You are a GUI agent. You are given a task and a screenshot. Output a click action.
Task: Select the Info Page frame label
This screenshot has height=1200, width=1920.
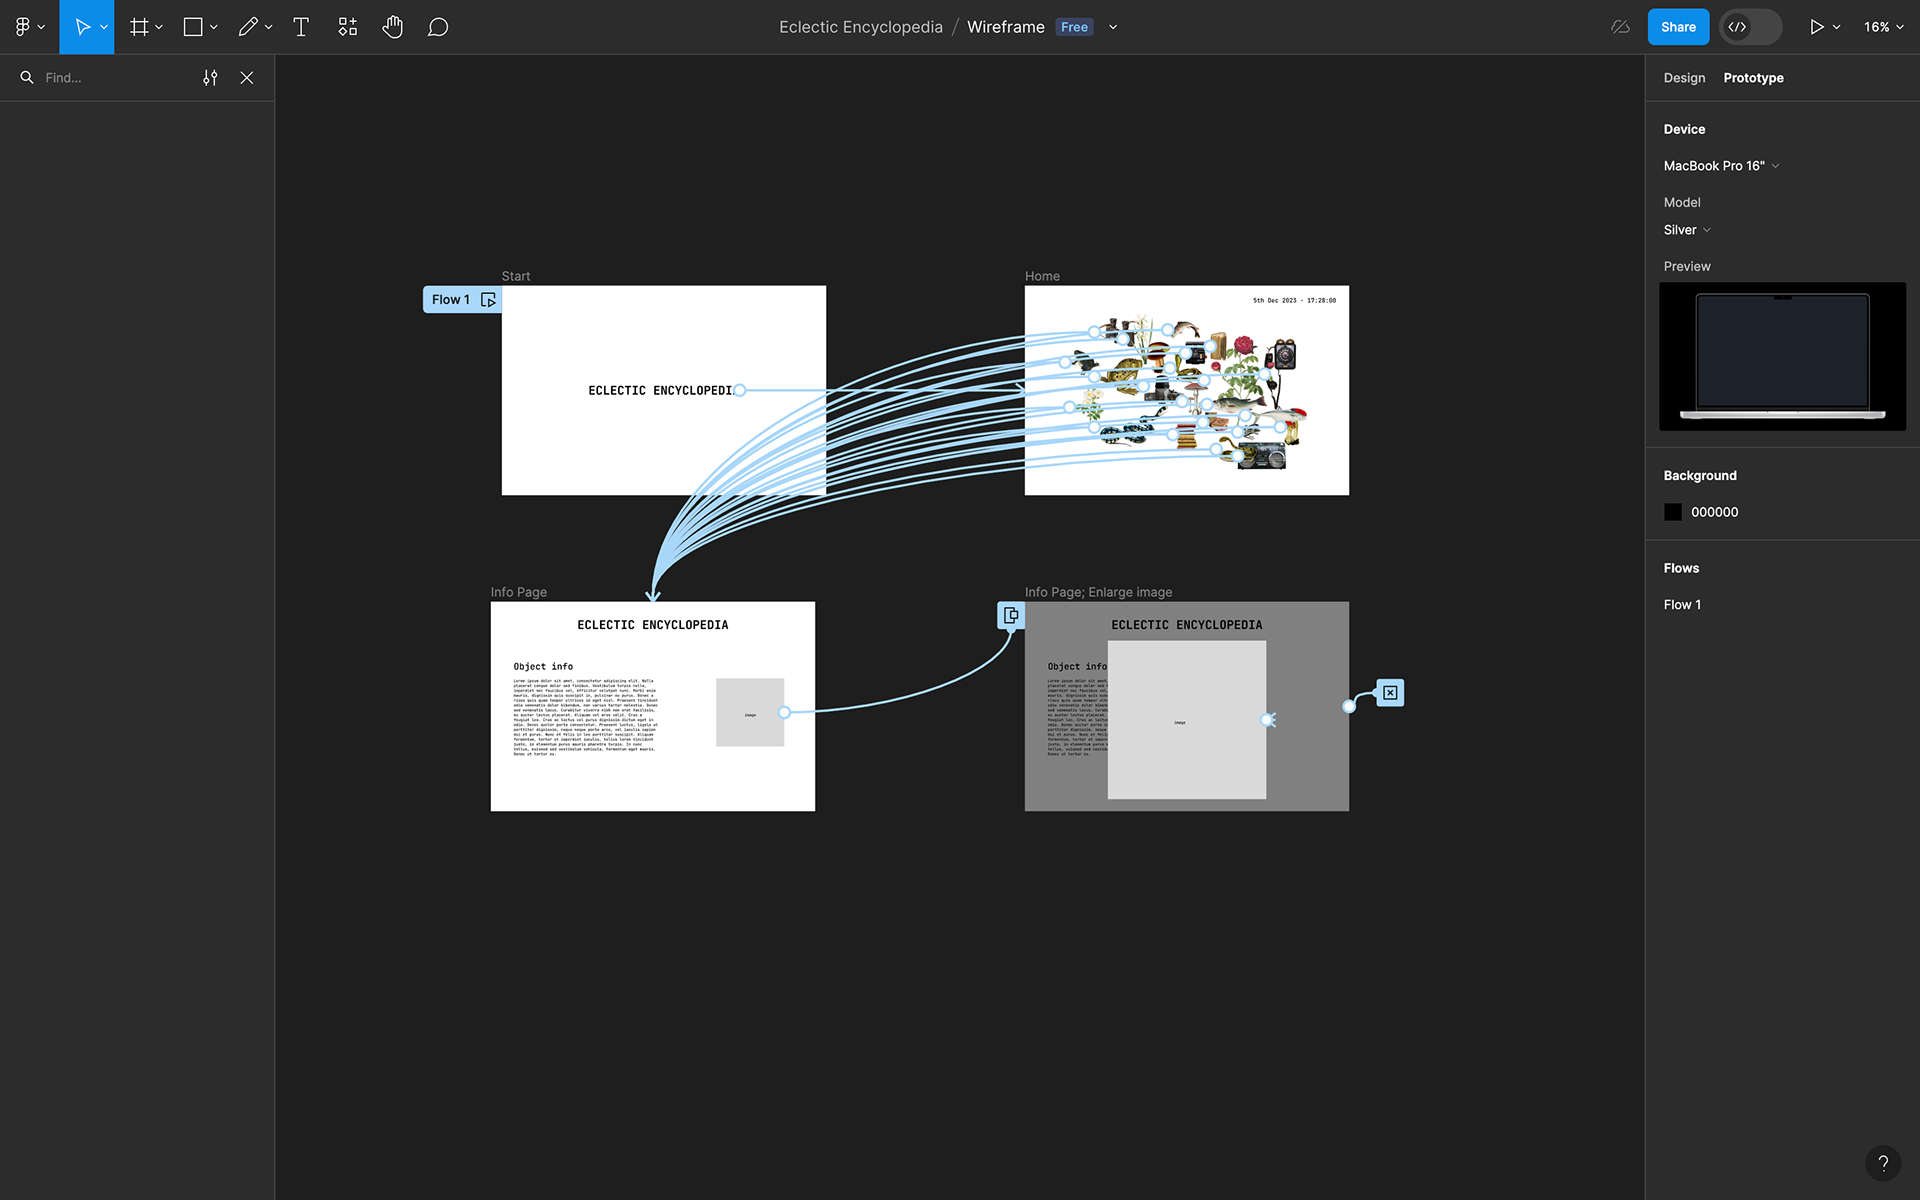pyautogui.click(x=518, y=592)
